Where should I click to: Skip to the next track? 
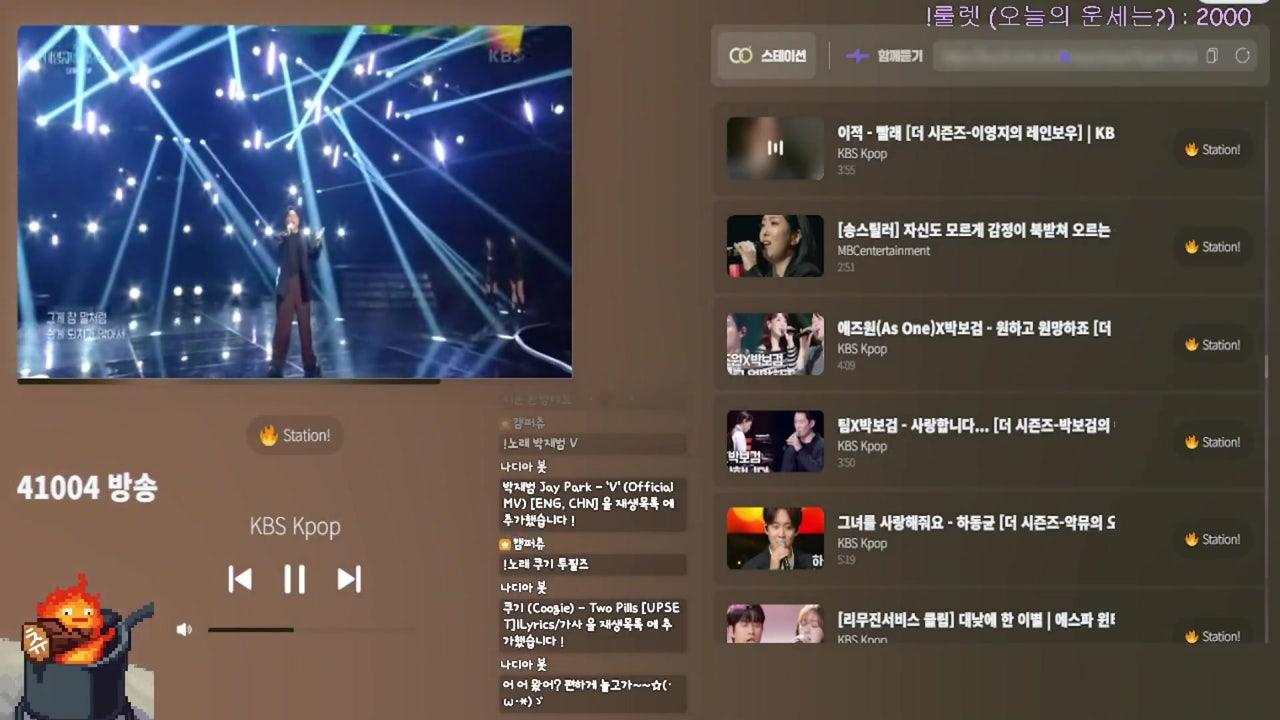tap(348, 579)
